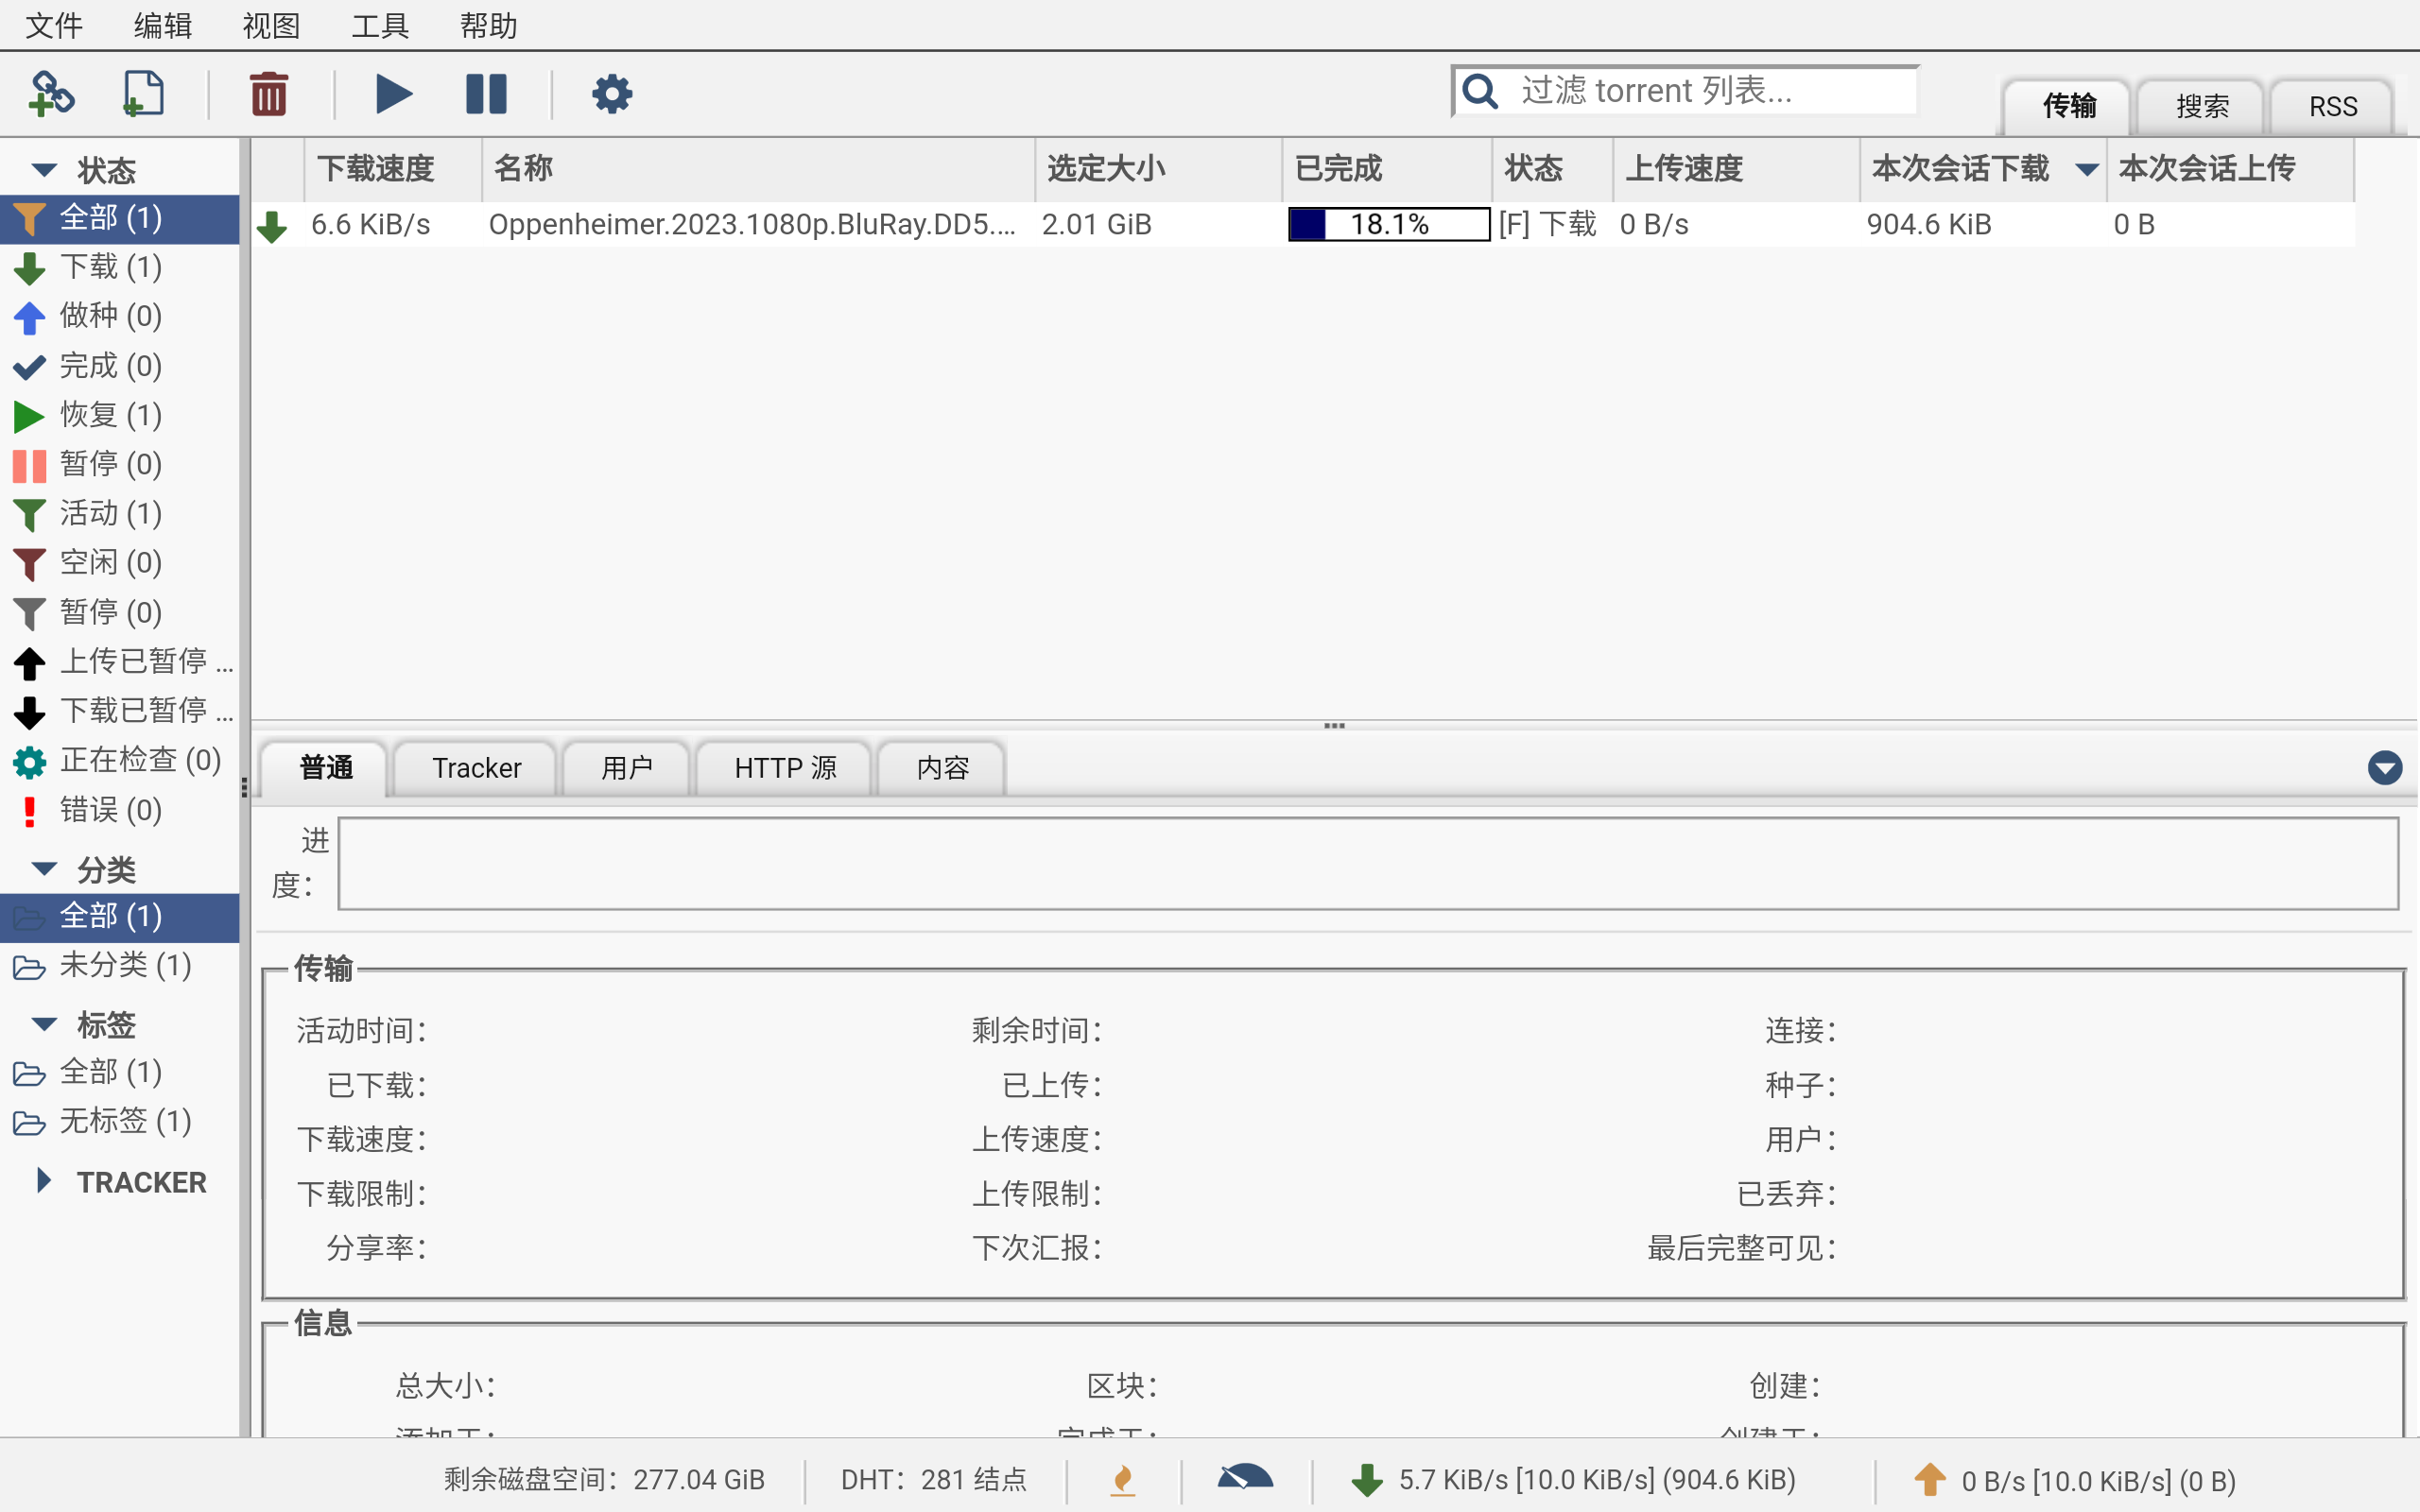Sort by the 下载速度 column header

coord(394,169)
